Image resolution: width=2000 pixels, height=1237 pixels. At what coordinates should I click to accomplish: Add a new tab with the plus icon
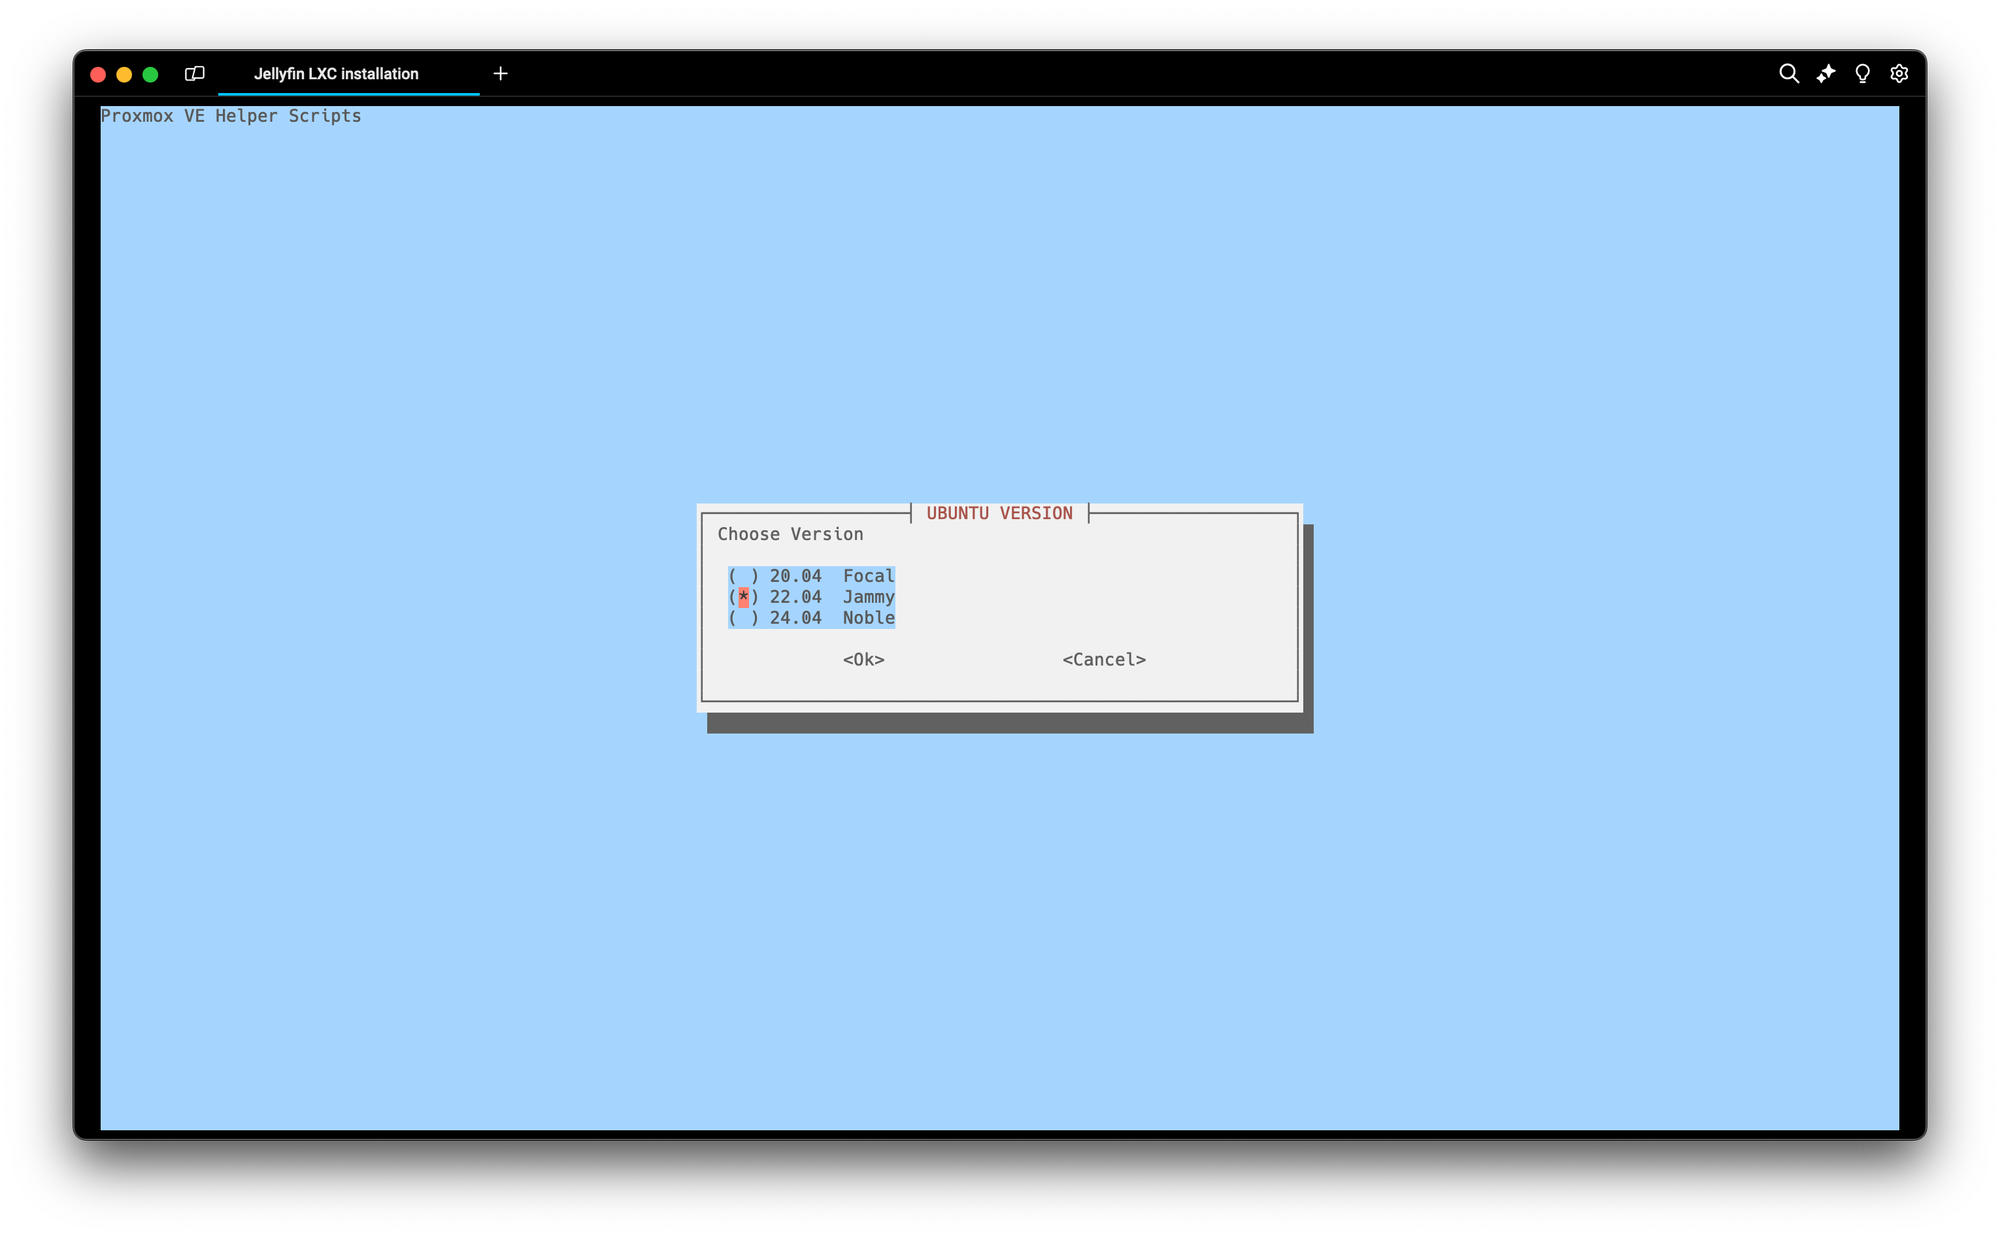point(501,74)
